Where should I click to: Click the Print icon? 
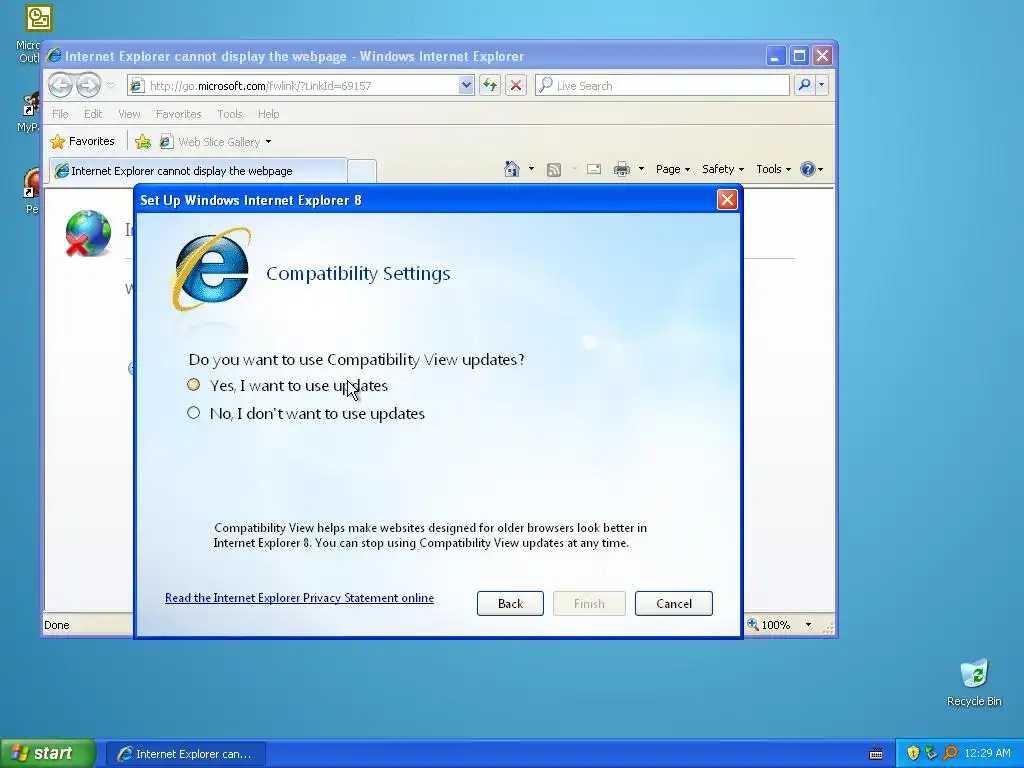pos(622,169)
